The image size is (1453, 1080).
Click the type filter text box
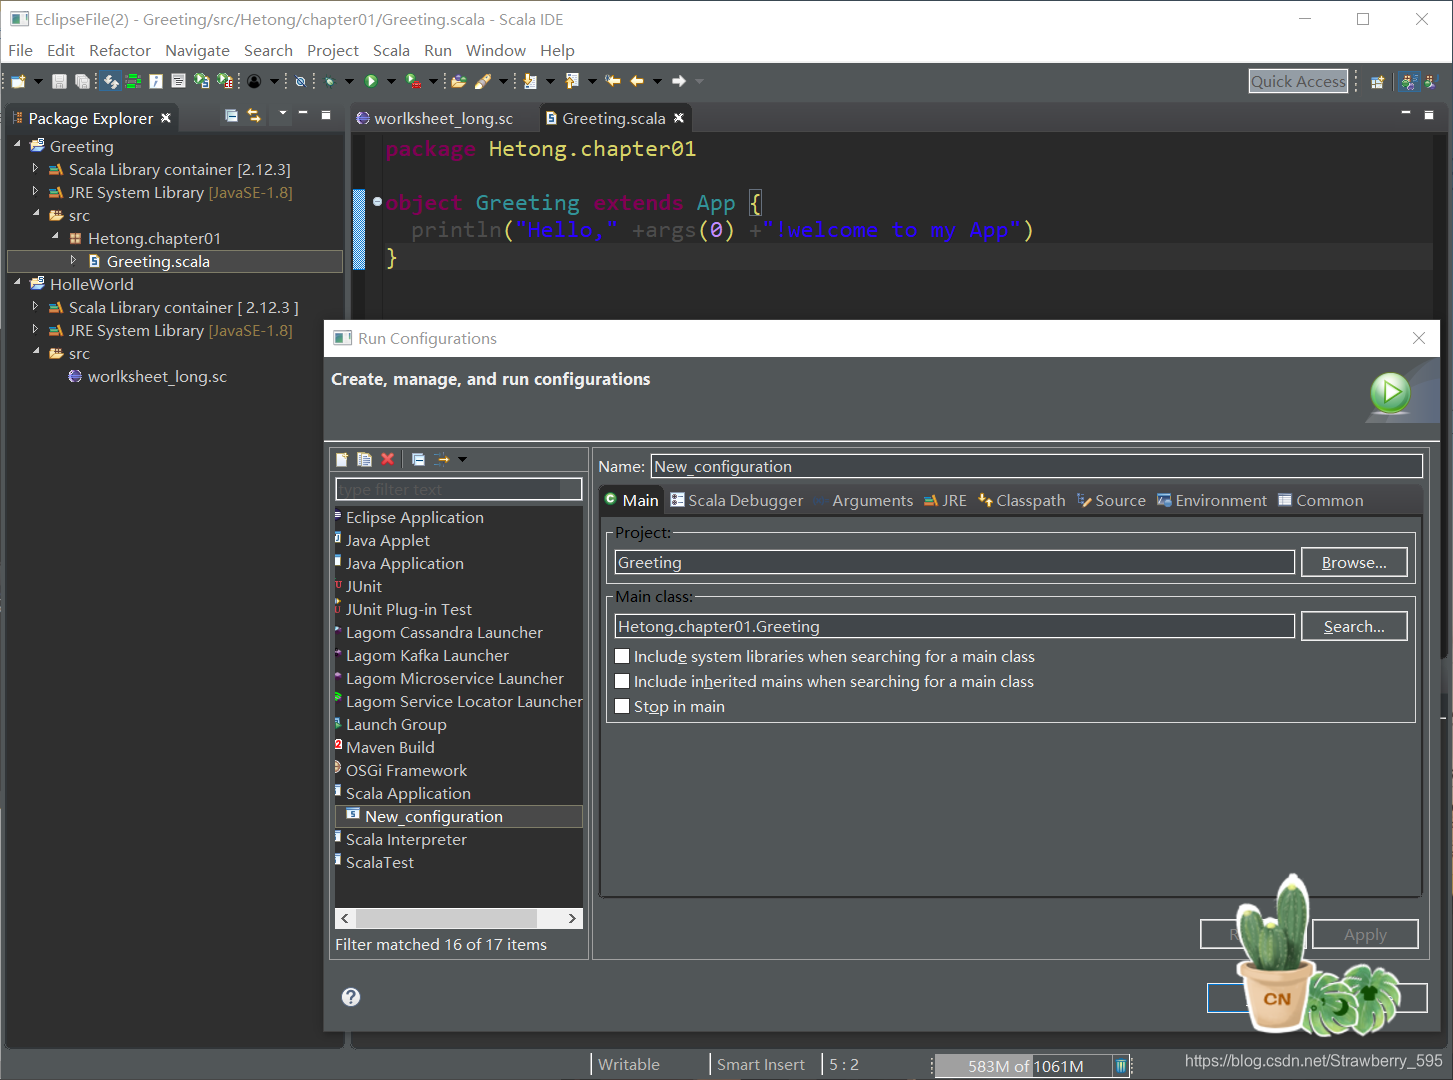pos(459,489)
